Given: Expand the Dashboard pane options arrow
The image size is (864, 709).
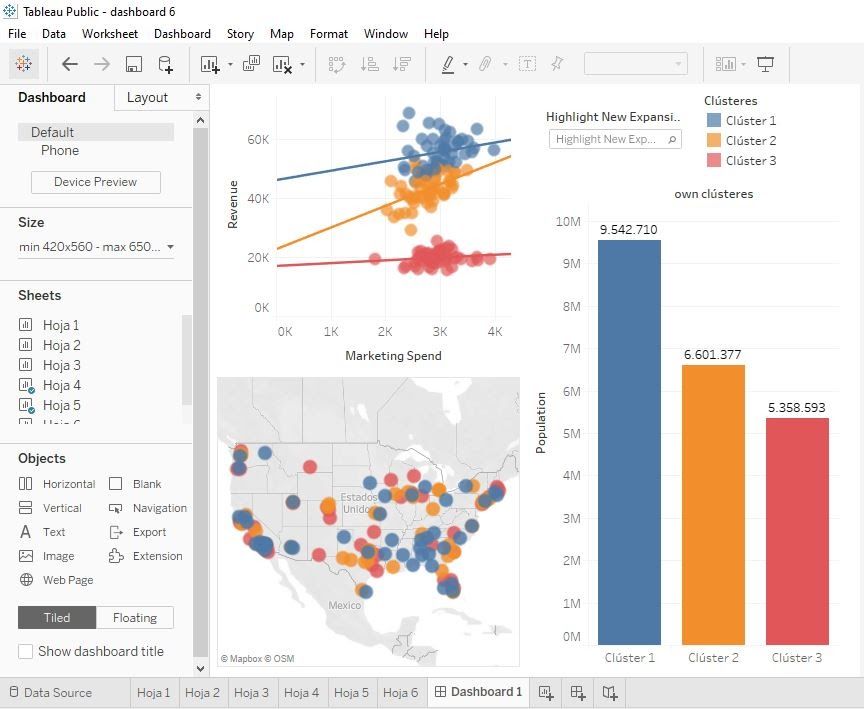Looking at the screenshot, I should [198, 97].
